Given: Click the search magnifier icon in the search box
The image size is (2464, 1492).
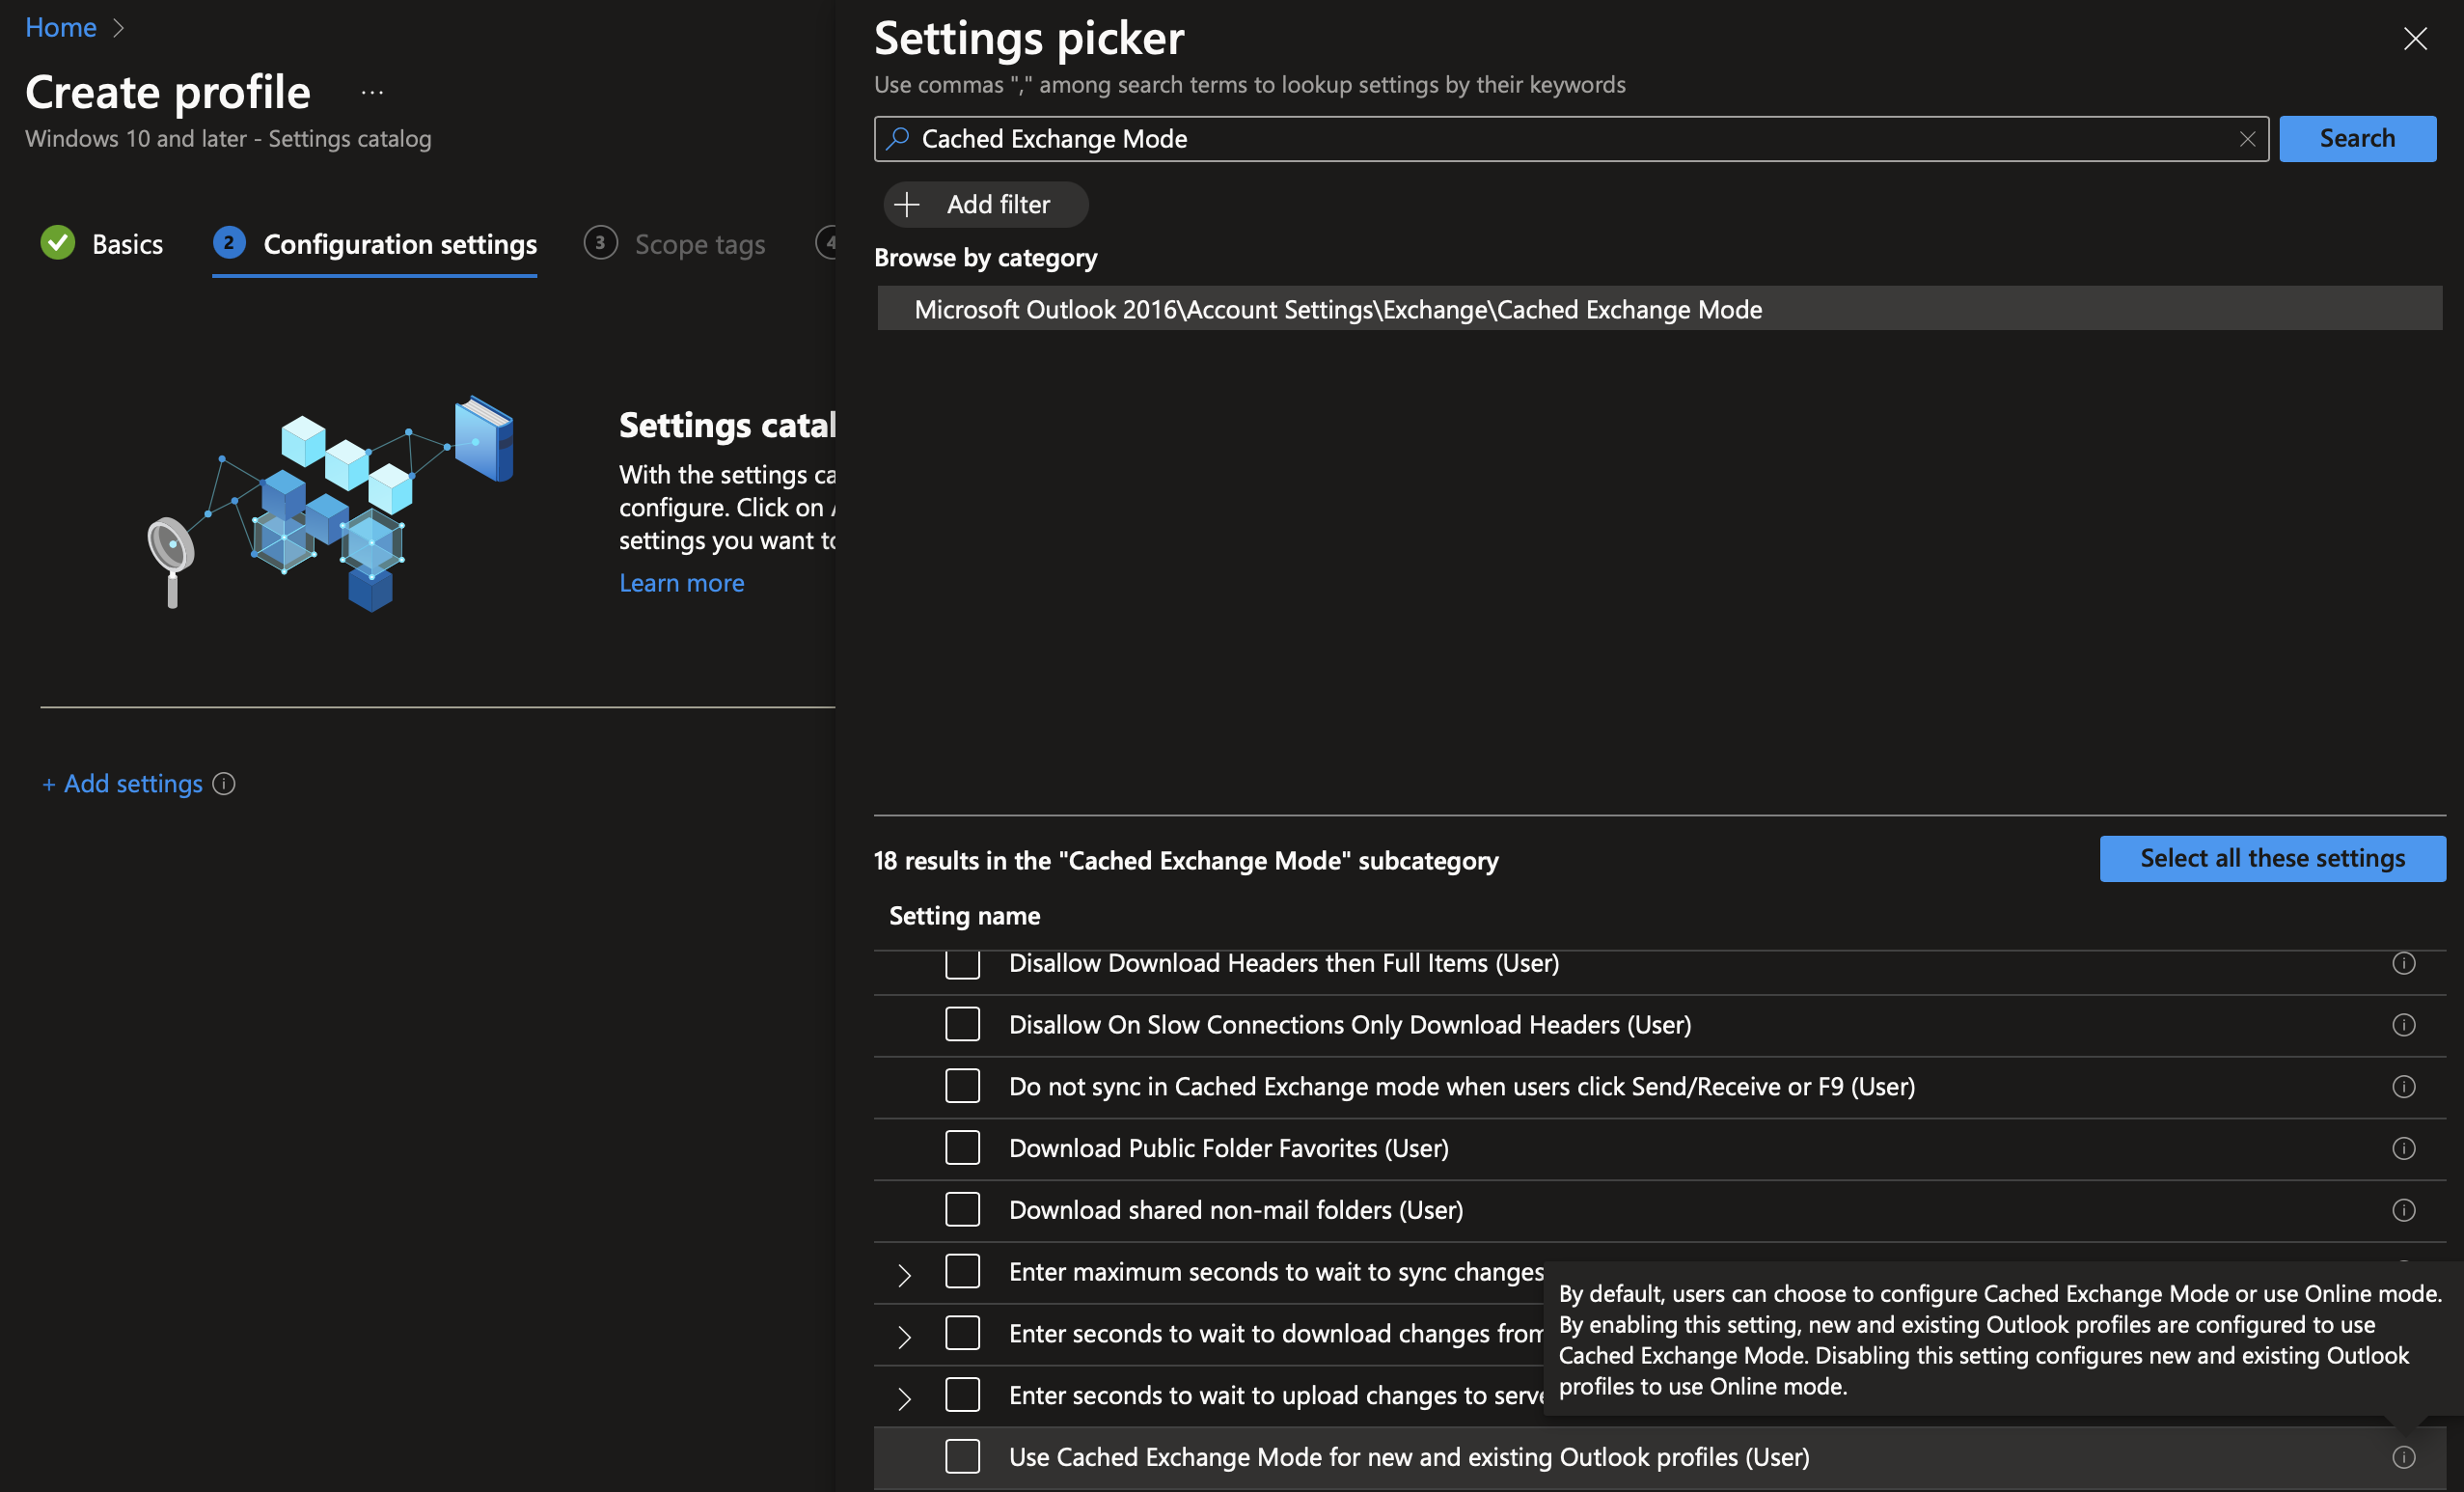Looking at the screenshot, I should click(898, 139).
